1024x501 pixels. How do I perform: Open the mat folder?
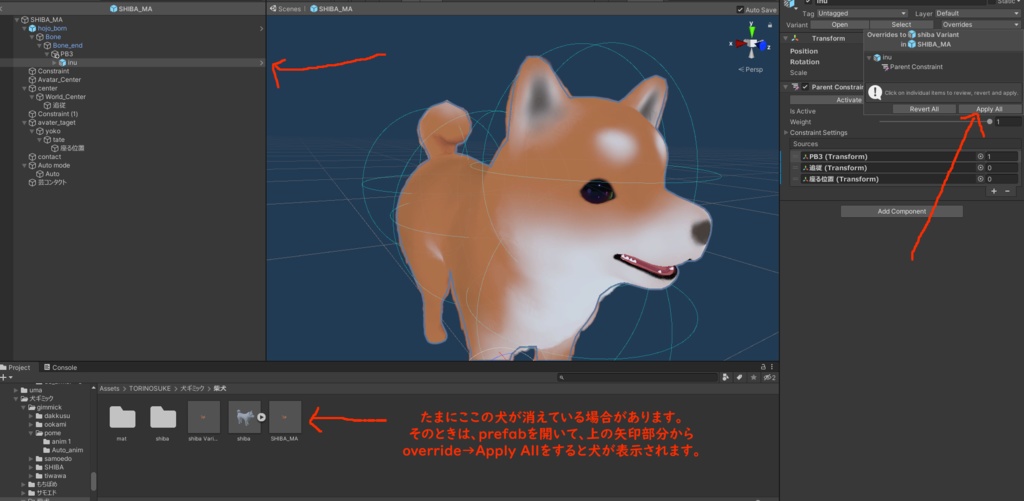coord(122,417)
